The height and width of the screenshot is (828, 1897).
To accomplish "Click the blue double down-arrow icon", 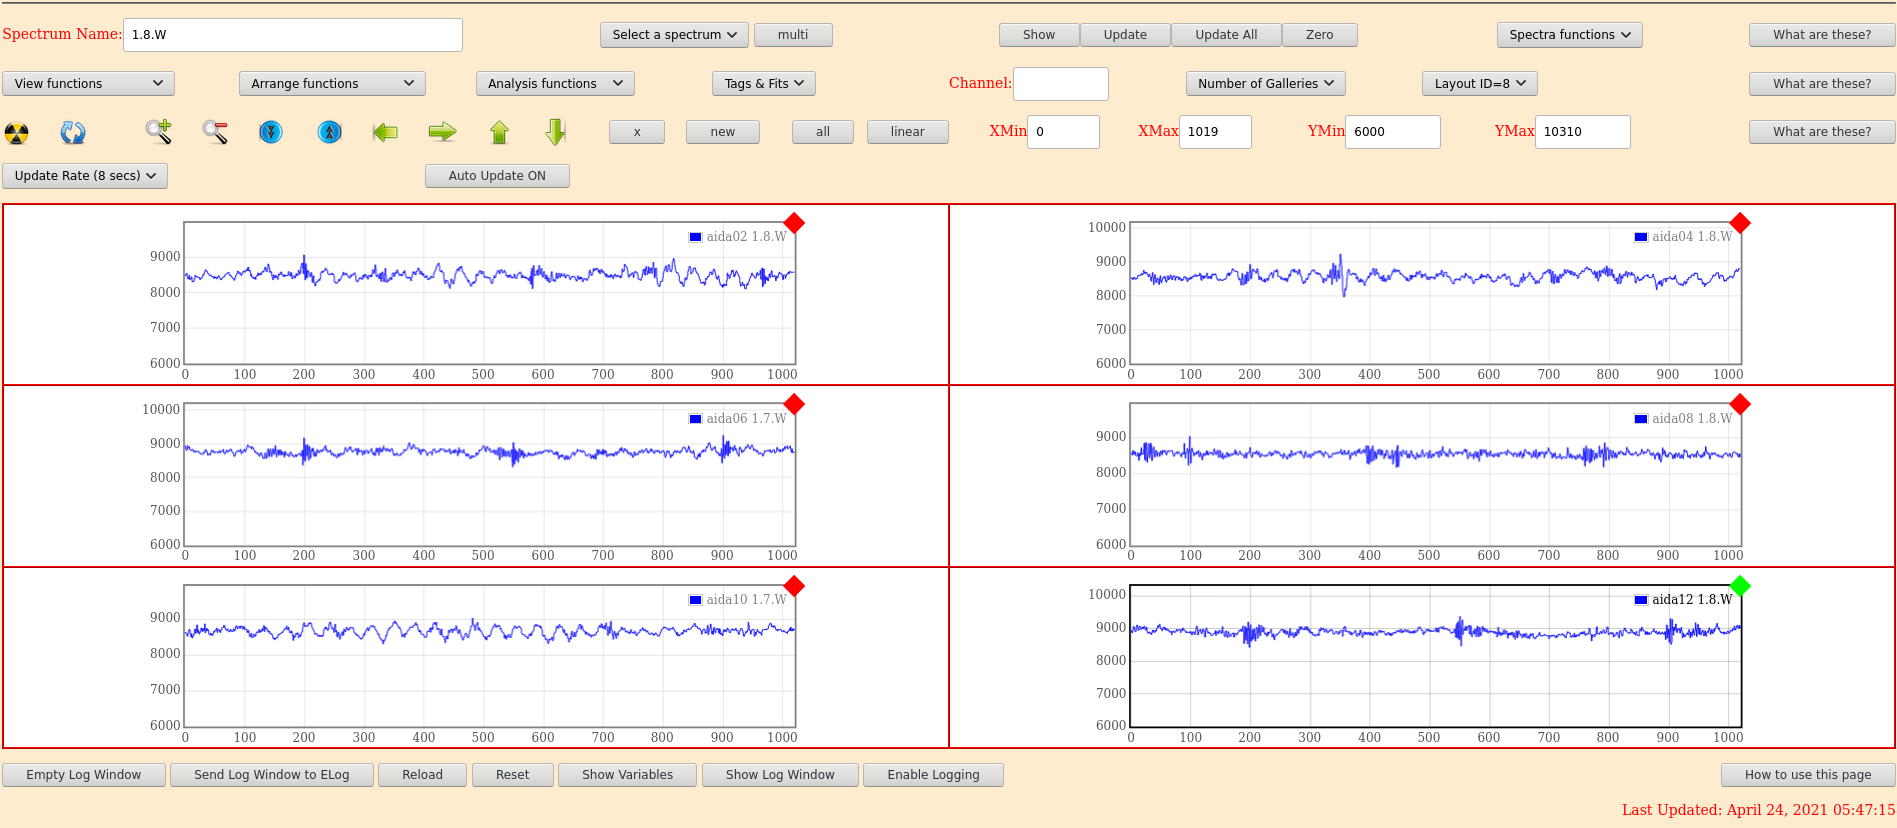I will tap(271, 132).
